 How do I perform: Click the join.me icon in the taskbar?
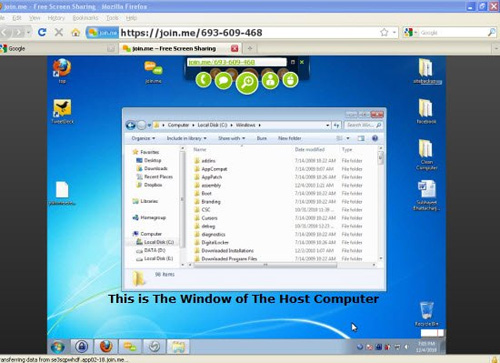(130, 347)
